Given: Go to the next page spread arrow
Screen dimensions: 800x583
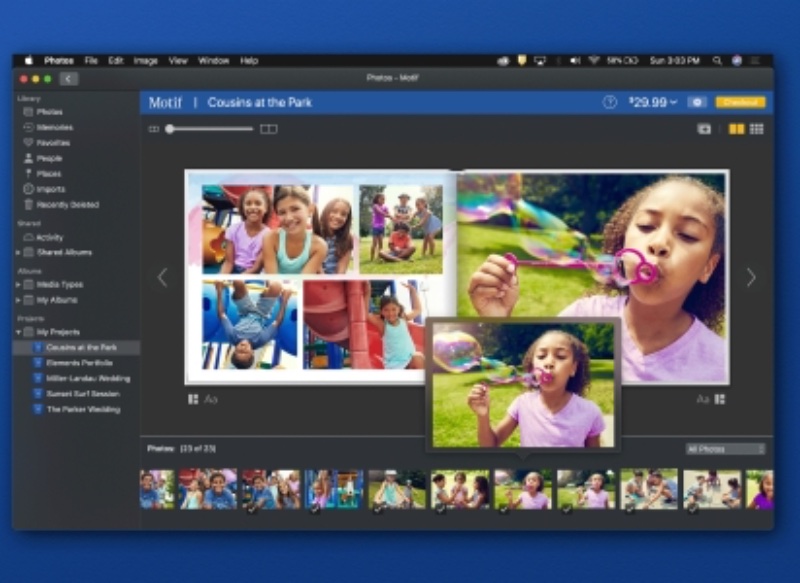Looking at the screenshot, I should pyautogui.click(x=751, y=278).
